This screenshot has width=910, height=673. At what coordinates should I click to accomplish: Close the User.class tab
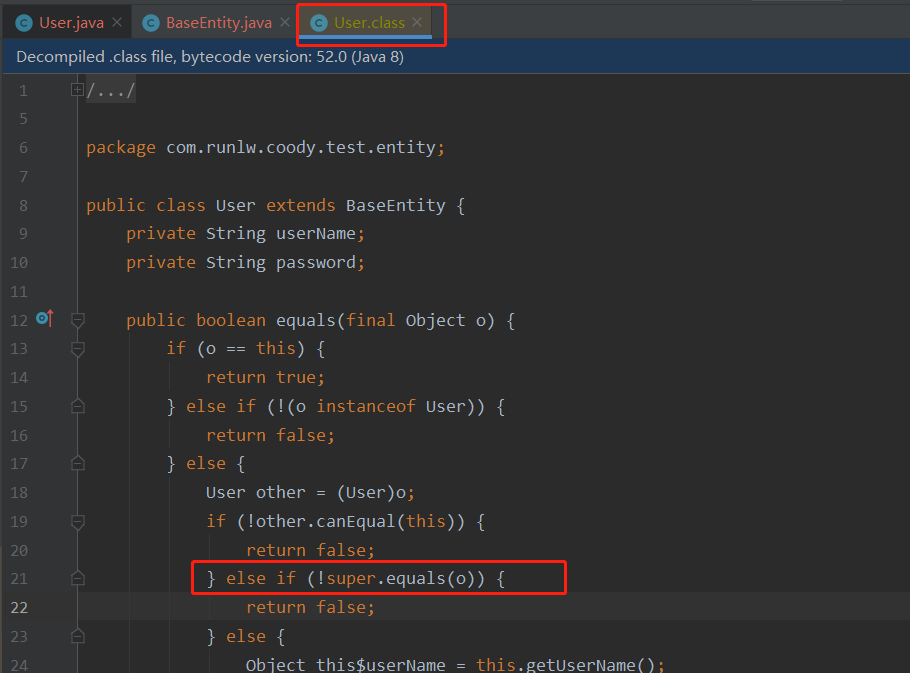(417, 20)
